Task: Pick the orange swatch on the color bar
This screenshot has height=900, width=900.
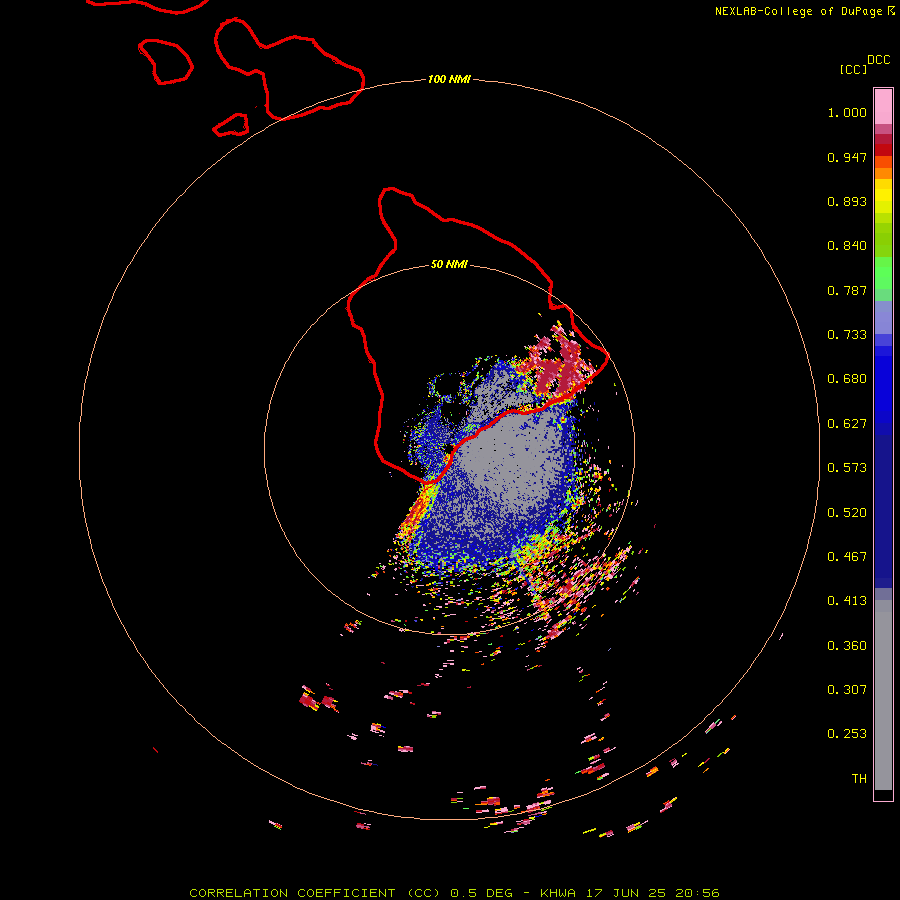Action: pyautogui.click(x=883, y=173)
